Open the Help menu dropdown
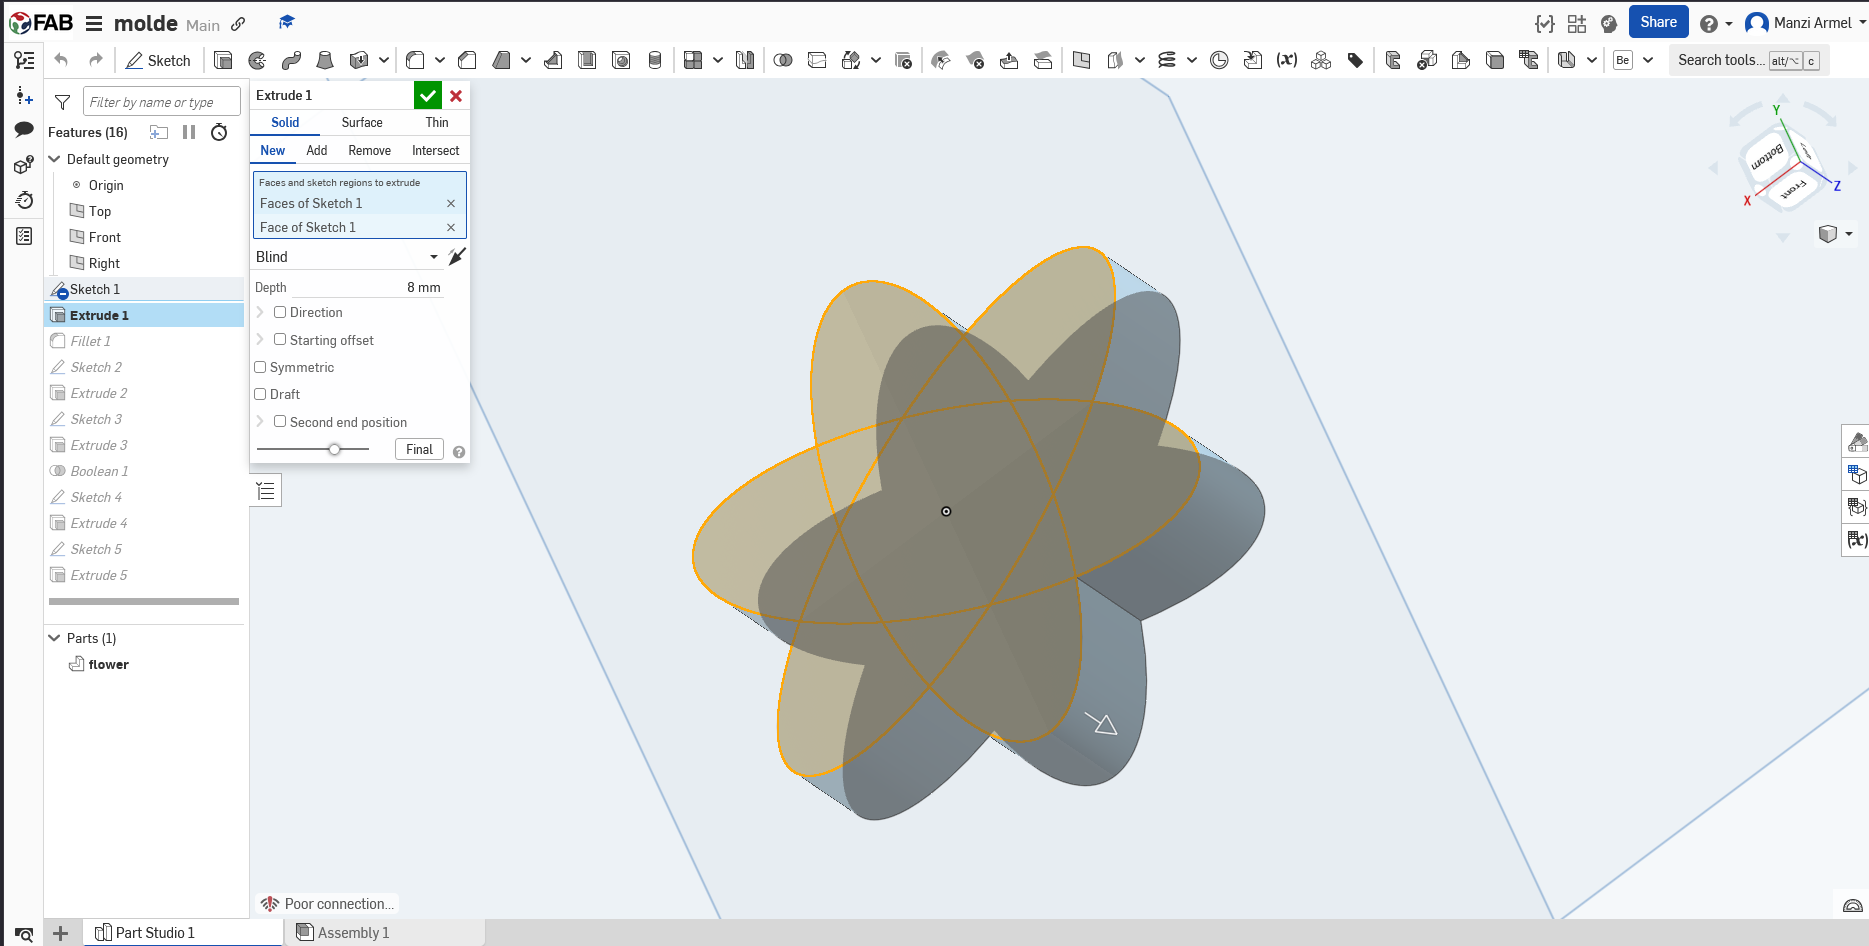This screenshot has height=946, width=1869. [x=1715, y=23]
